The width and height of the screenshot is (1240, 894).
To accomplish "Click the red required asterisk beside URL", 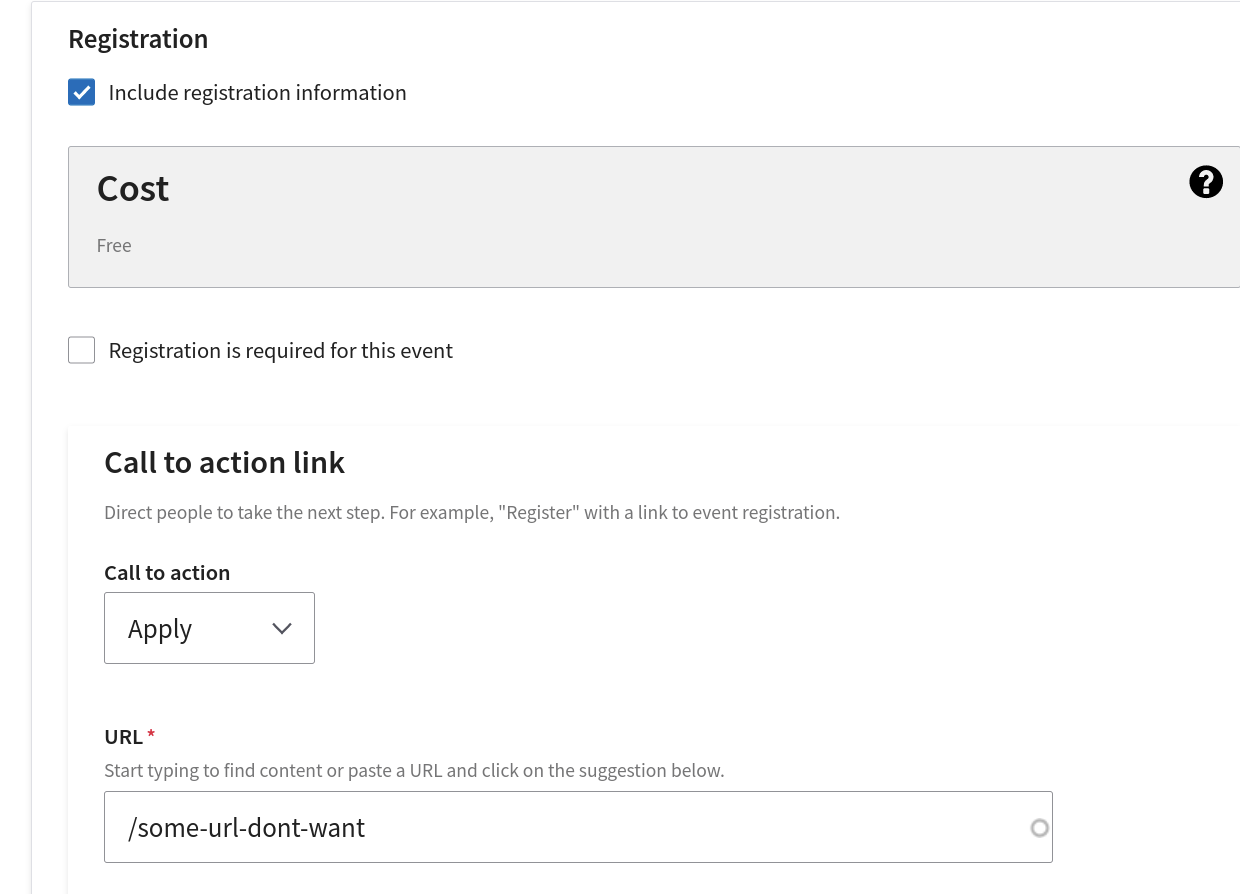I will [x=151, y=734].
